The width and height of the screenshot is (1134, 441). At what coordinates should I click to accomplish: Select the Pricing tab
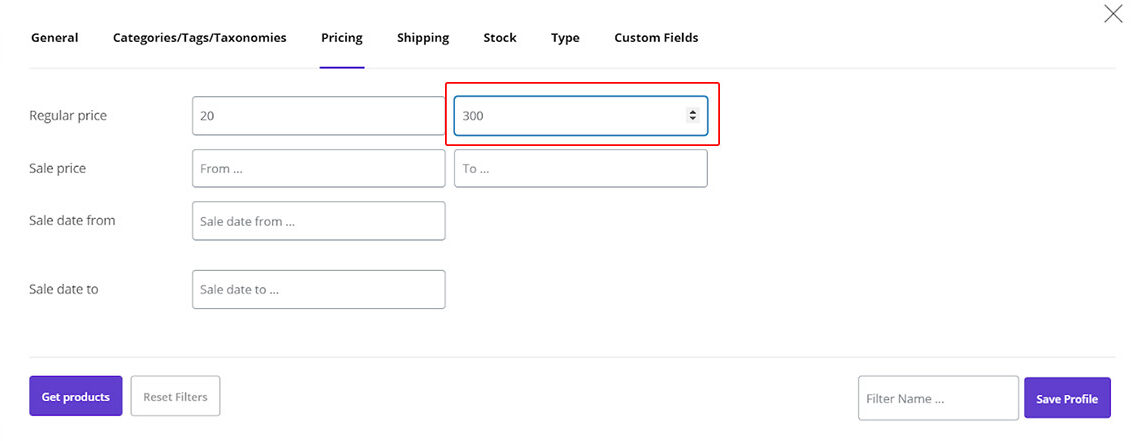[341, 38]
